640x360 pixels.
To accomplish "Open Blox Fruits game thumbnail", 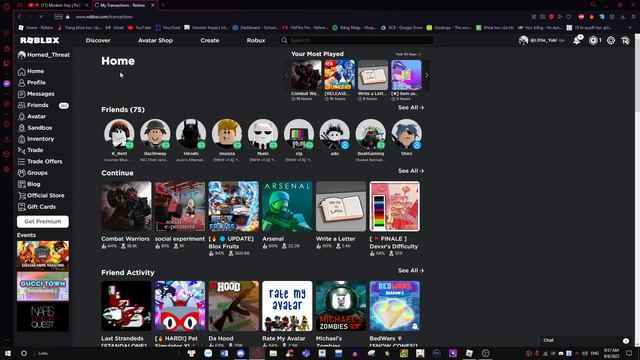I will pos(233,207).
